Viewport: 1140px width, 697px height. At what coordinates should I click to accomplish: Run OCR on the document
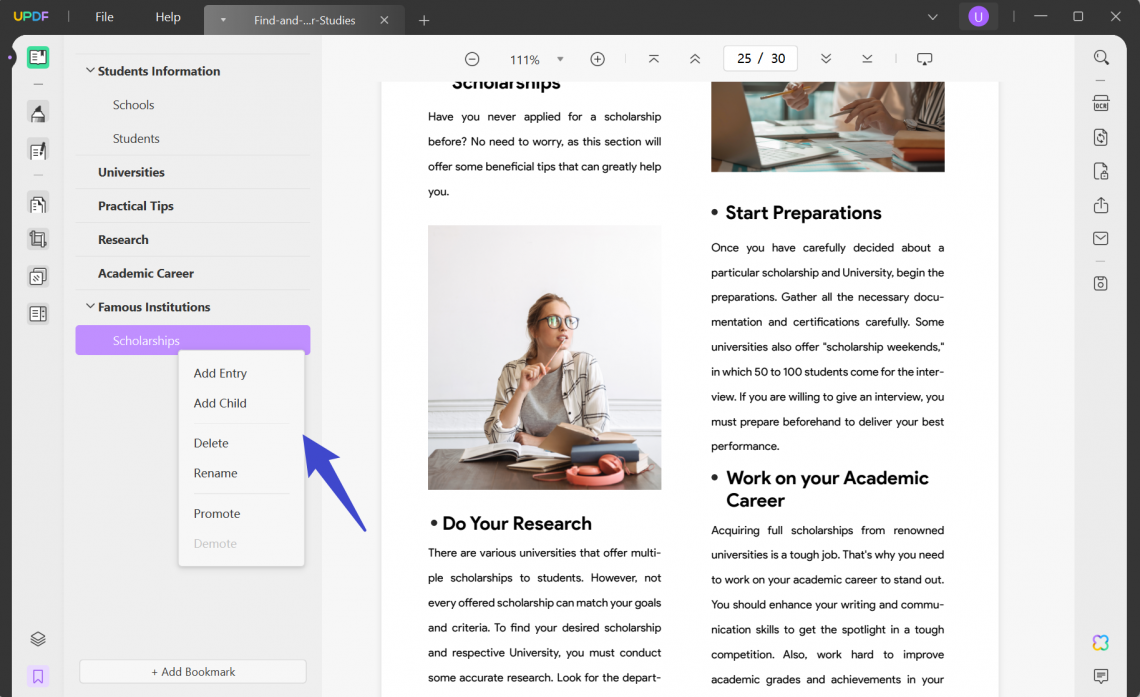tap(1101, 102)
